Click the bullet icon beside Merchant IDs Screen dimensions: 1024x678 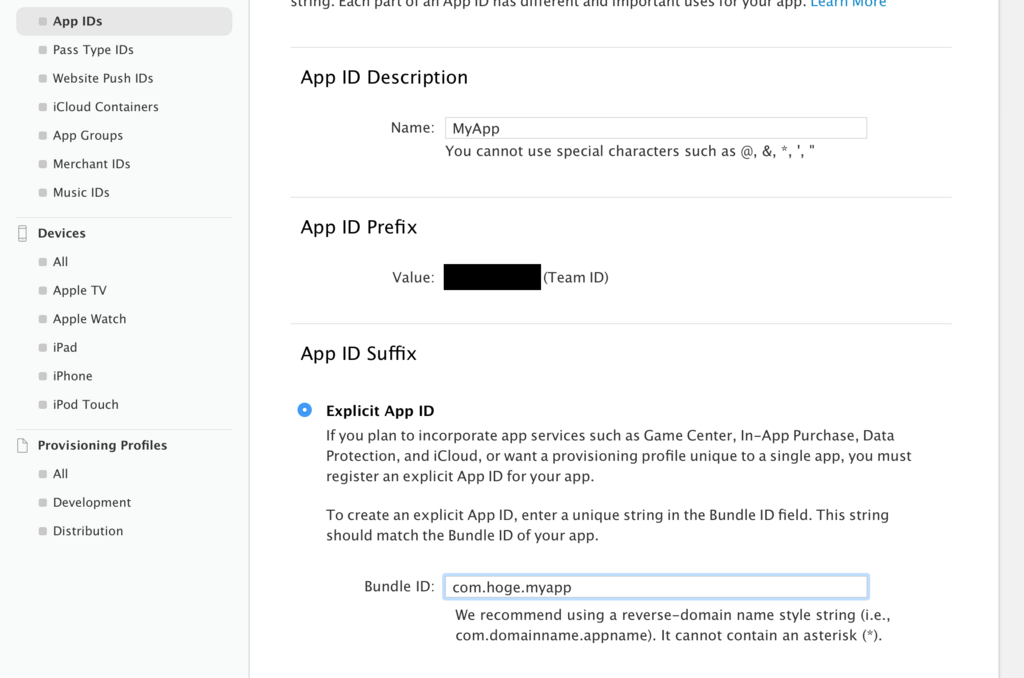pos(42,164)
